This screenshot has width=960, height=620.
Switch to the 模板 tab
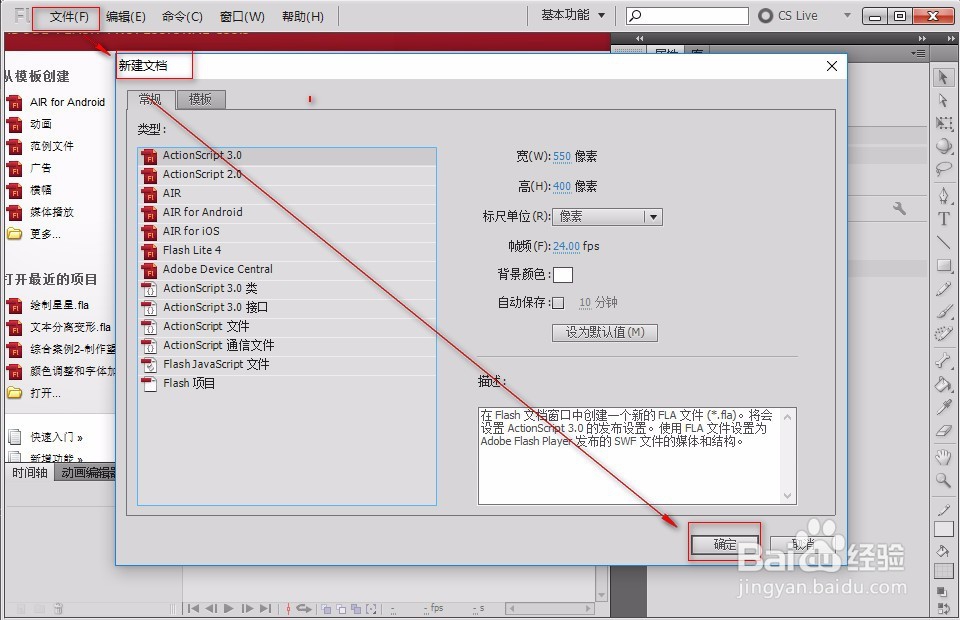[x=201, y=99]
